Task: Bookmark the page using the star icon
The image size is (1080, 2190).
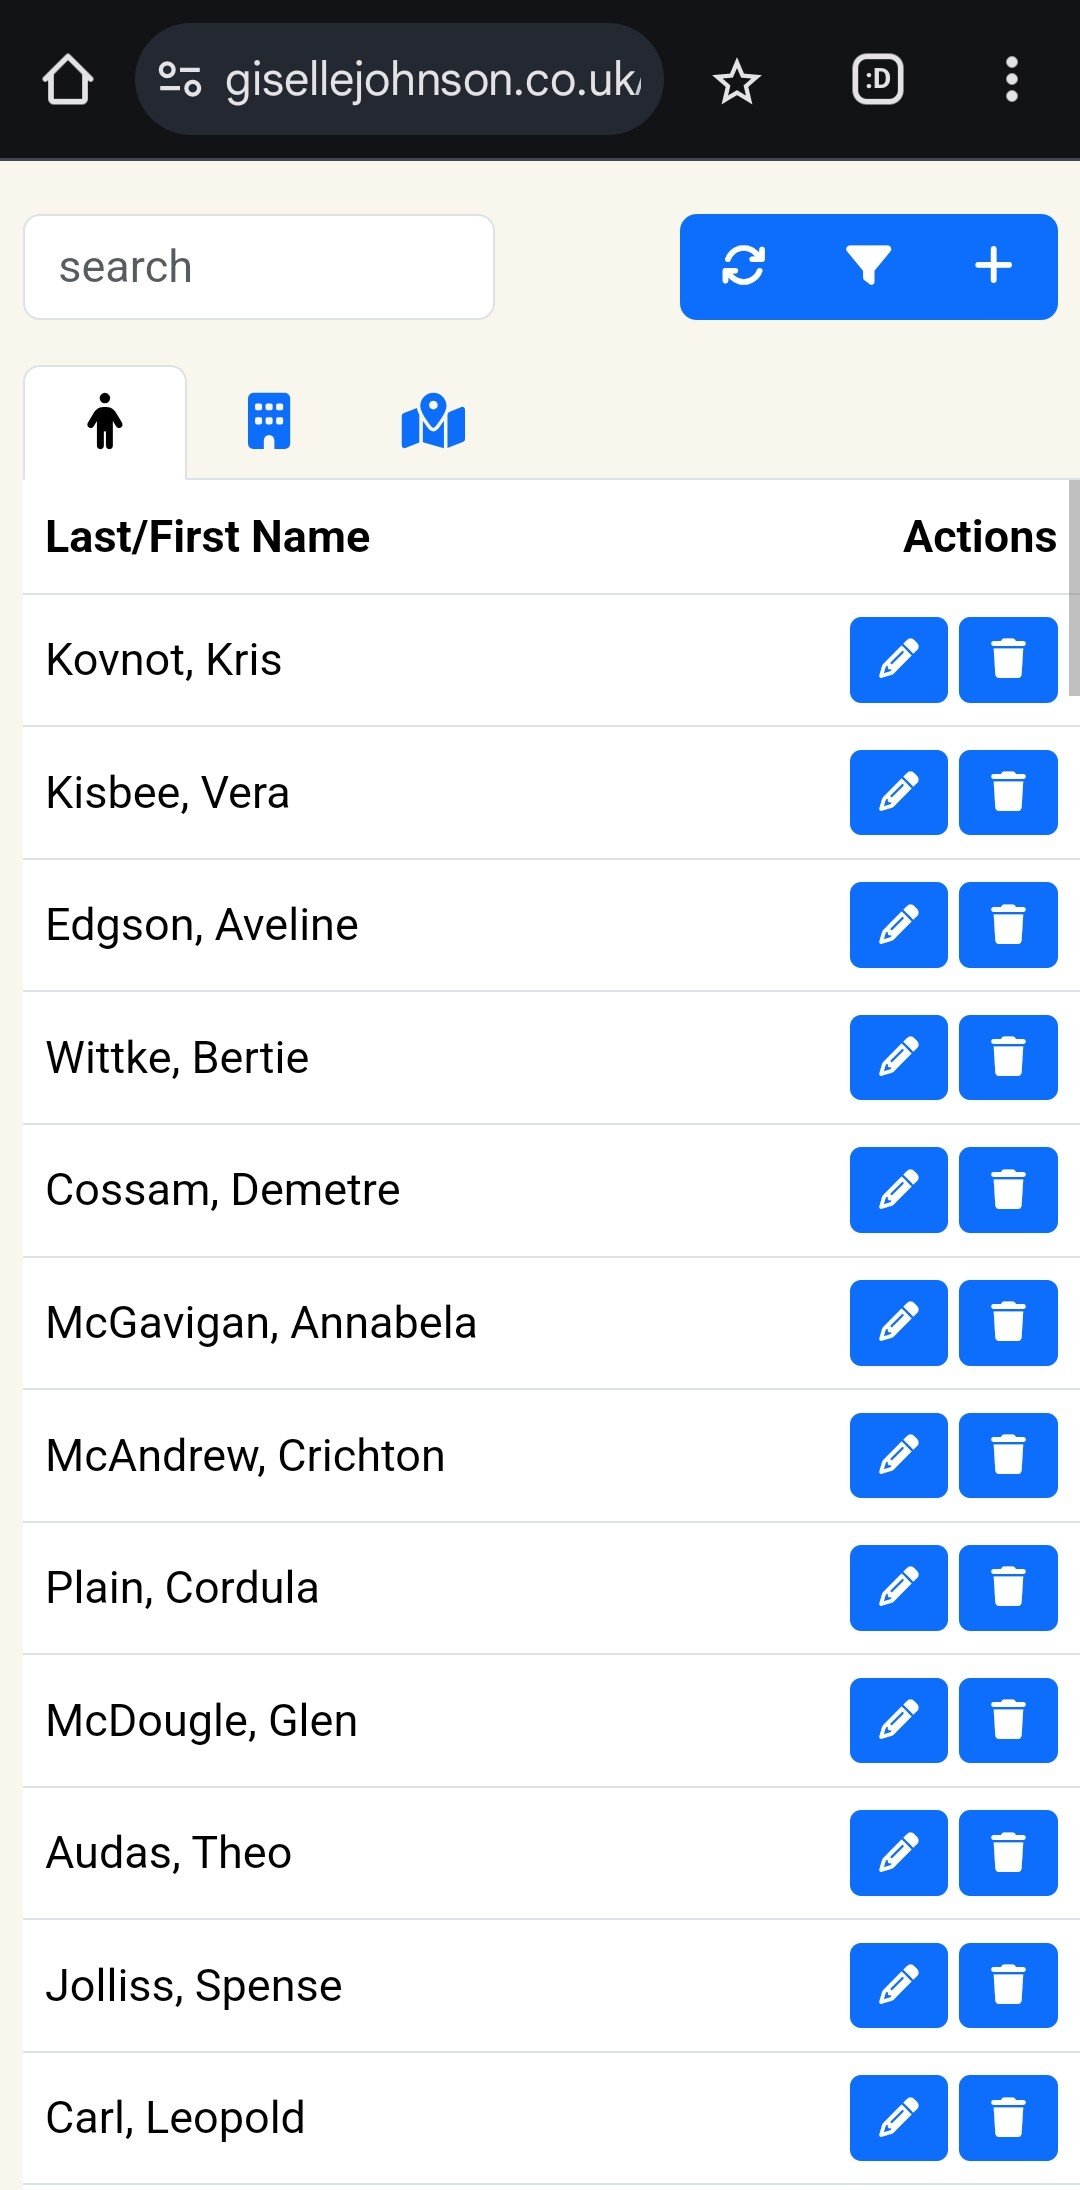Action: (x=737, y=80)
